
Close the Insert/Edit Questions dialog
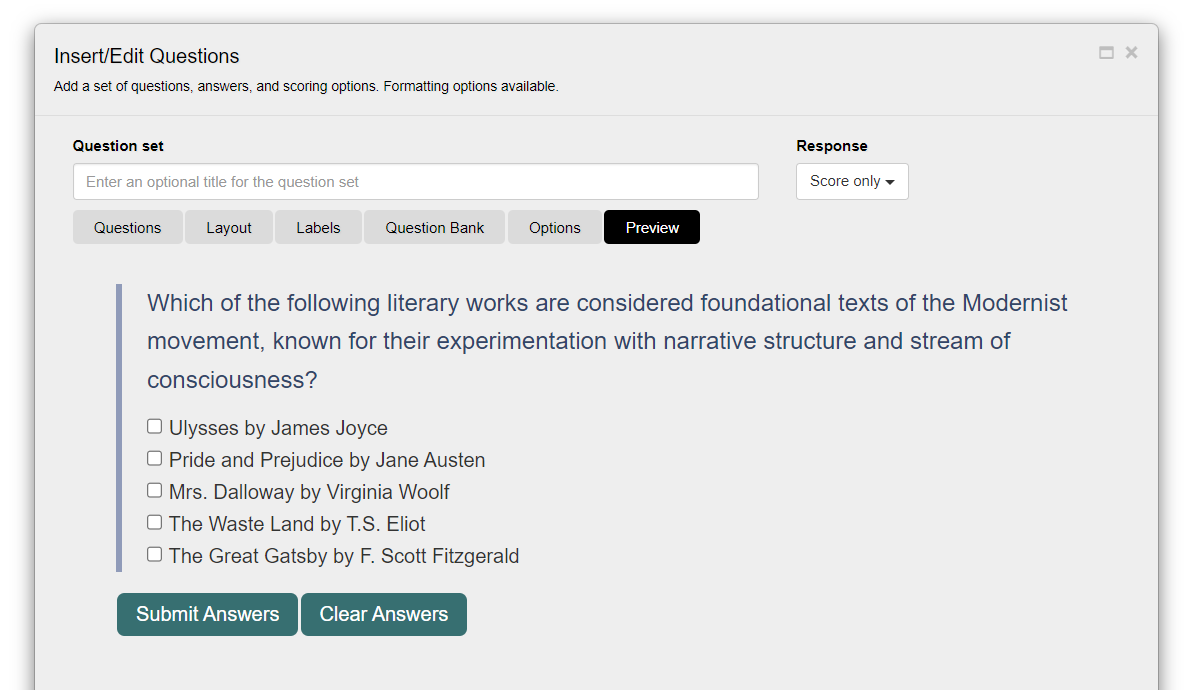click(1132, 52)
